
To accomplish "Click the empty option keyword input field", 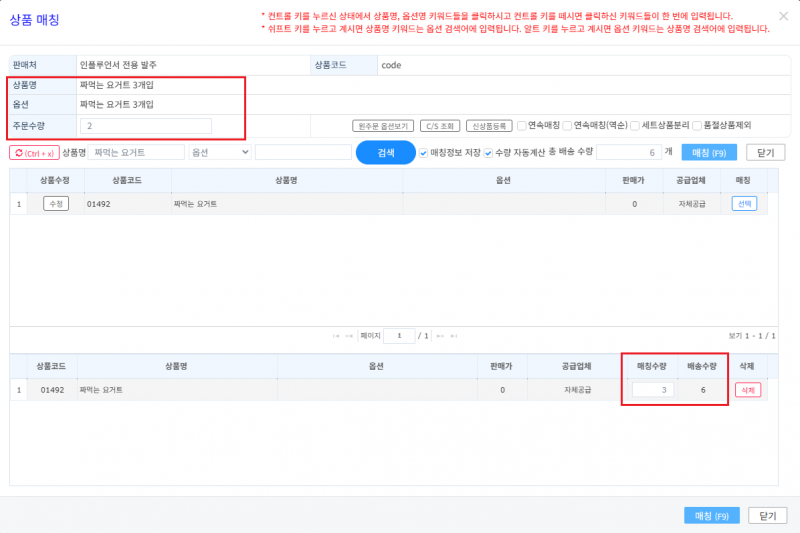I will click(303, 153).
